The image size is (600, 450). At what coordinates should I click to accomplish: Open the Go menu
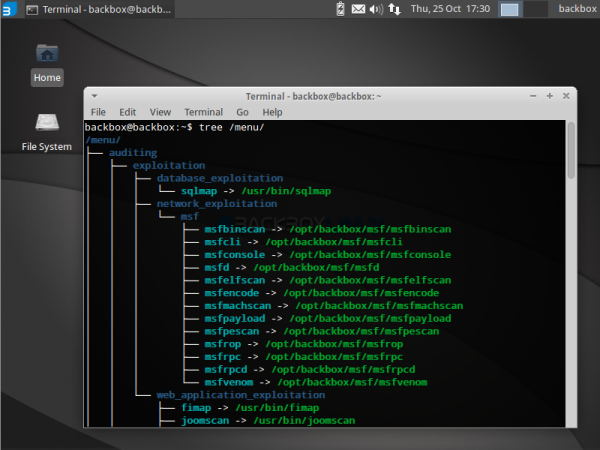click(x=242, y=112)
